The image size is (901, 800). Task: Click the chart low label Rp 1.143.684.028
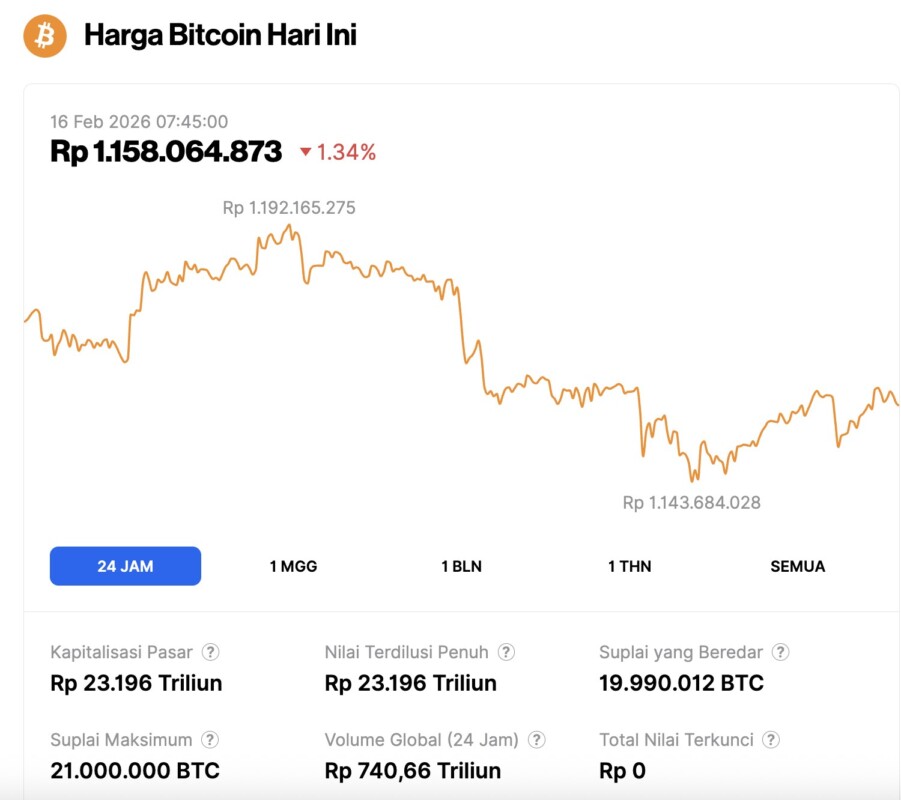691,502
